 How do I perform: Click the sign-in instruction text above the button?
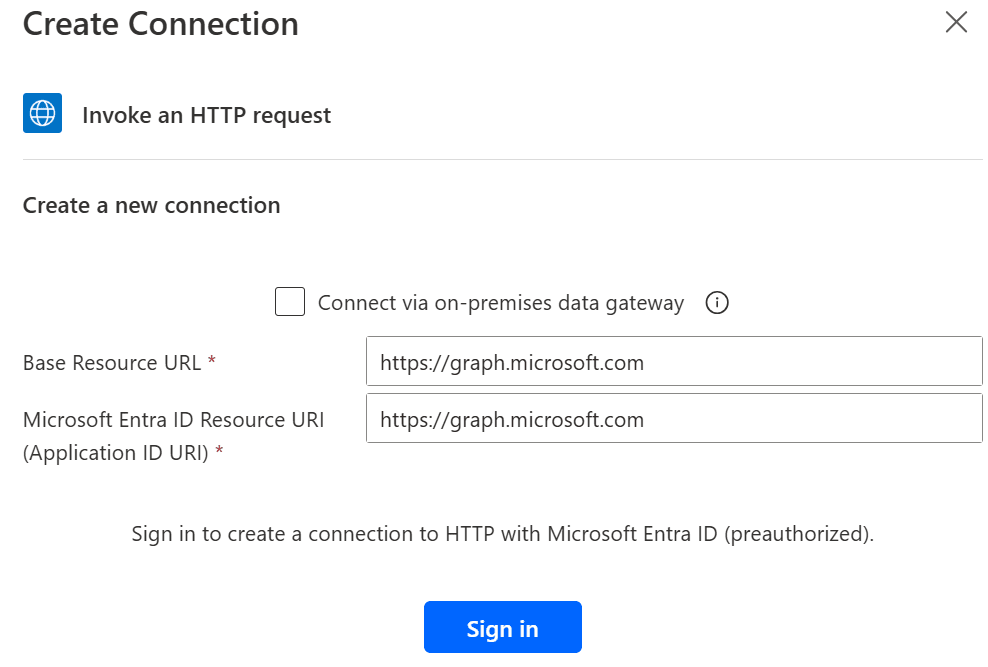[x=502, y=534]
